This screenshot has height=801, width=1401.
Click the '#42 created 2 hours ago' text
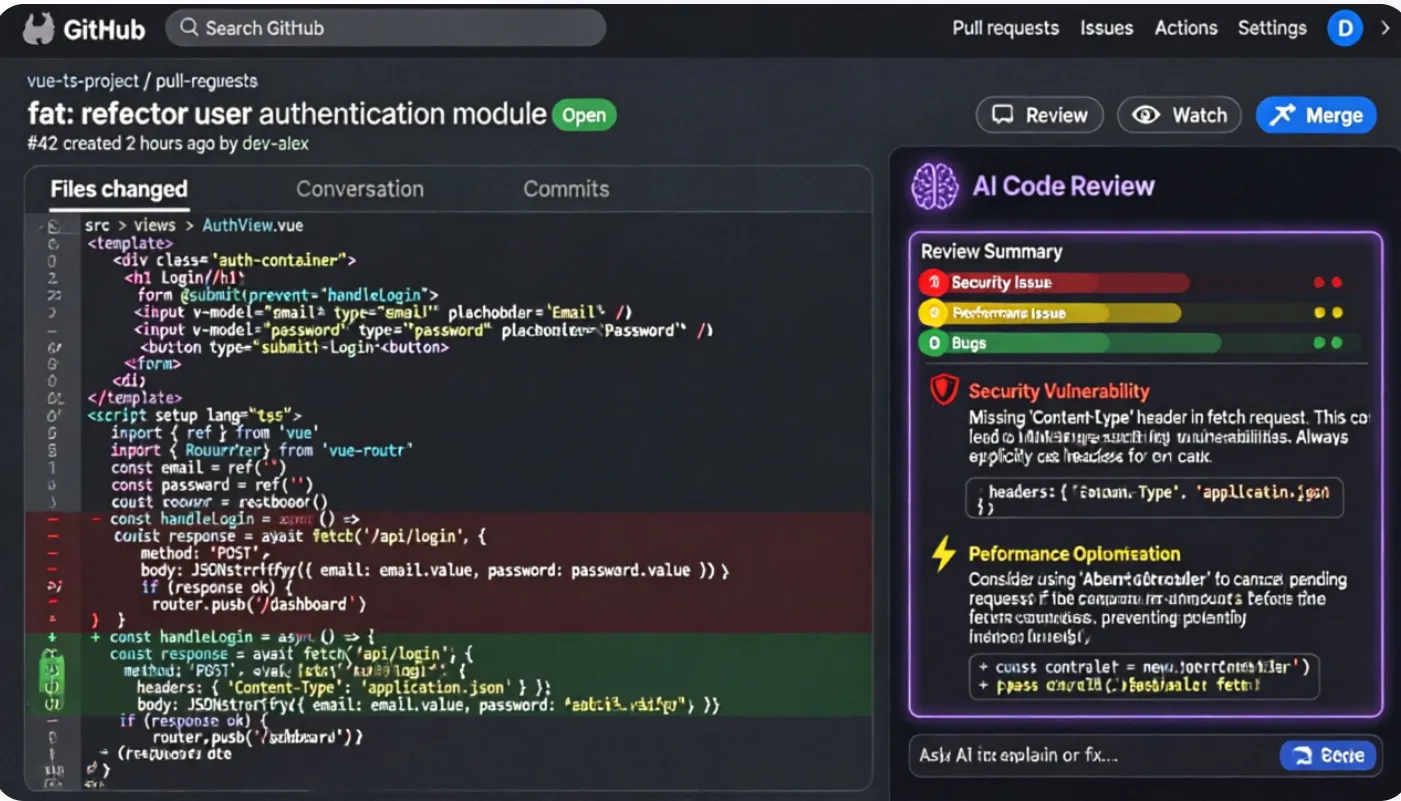[x=120, y=144]
